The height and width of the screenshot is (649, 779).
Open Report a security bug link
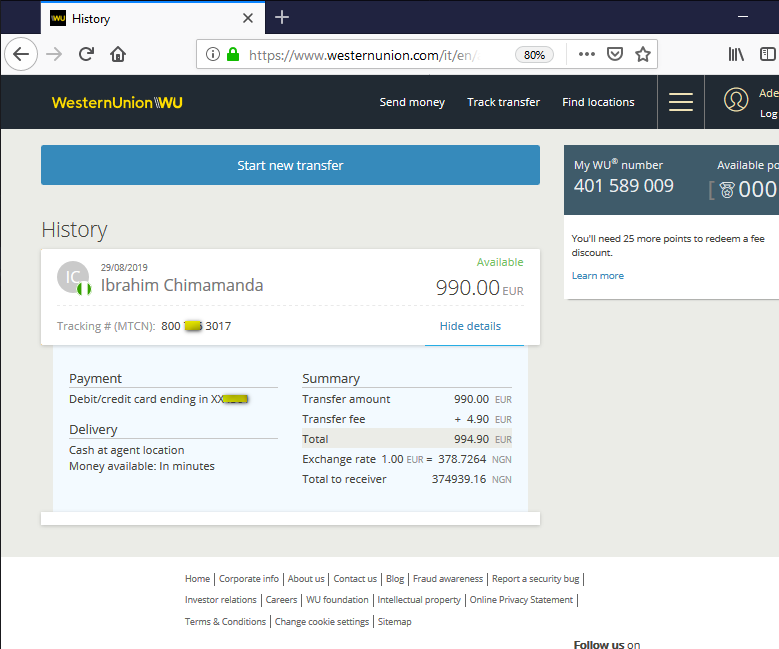[x=536, y=578]
